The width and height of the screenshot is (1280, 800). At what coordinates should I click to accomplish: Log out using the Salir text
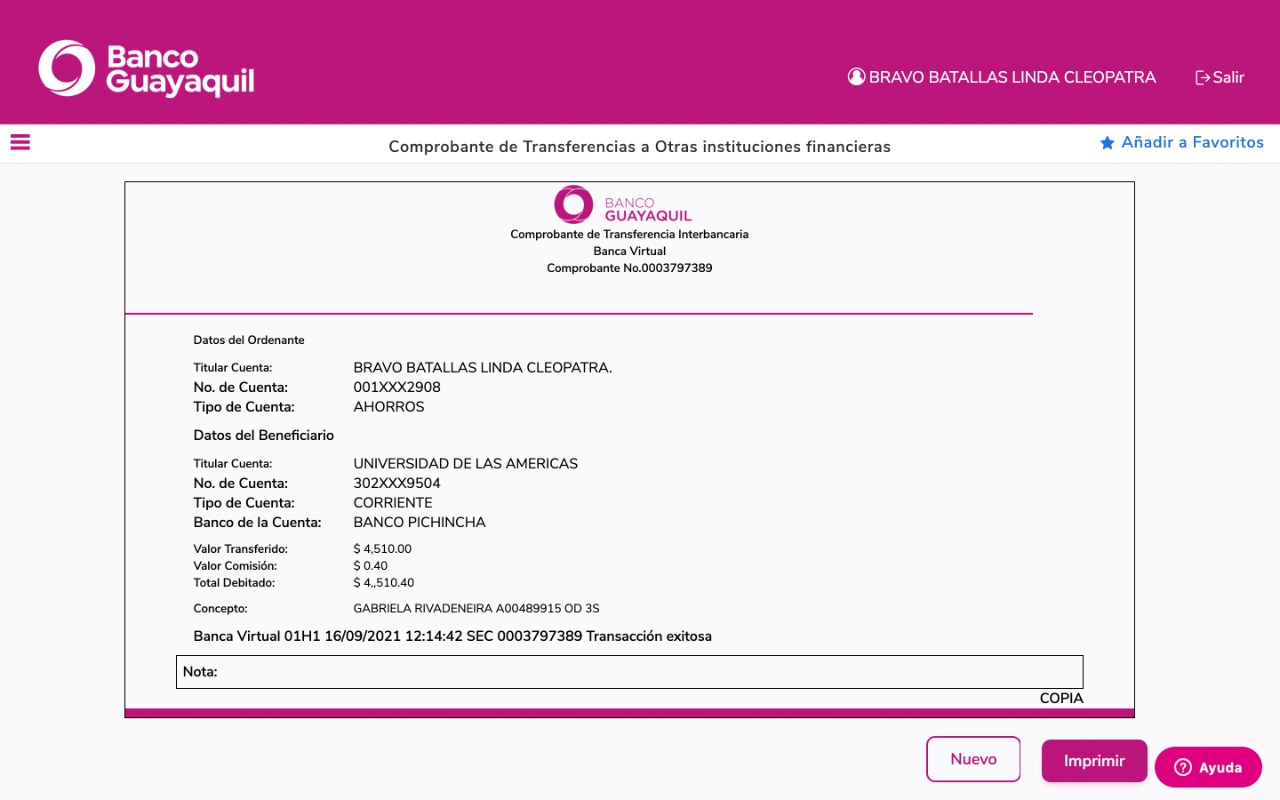pos(1228,78)
